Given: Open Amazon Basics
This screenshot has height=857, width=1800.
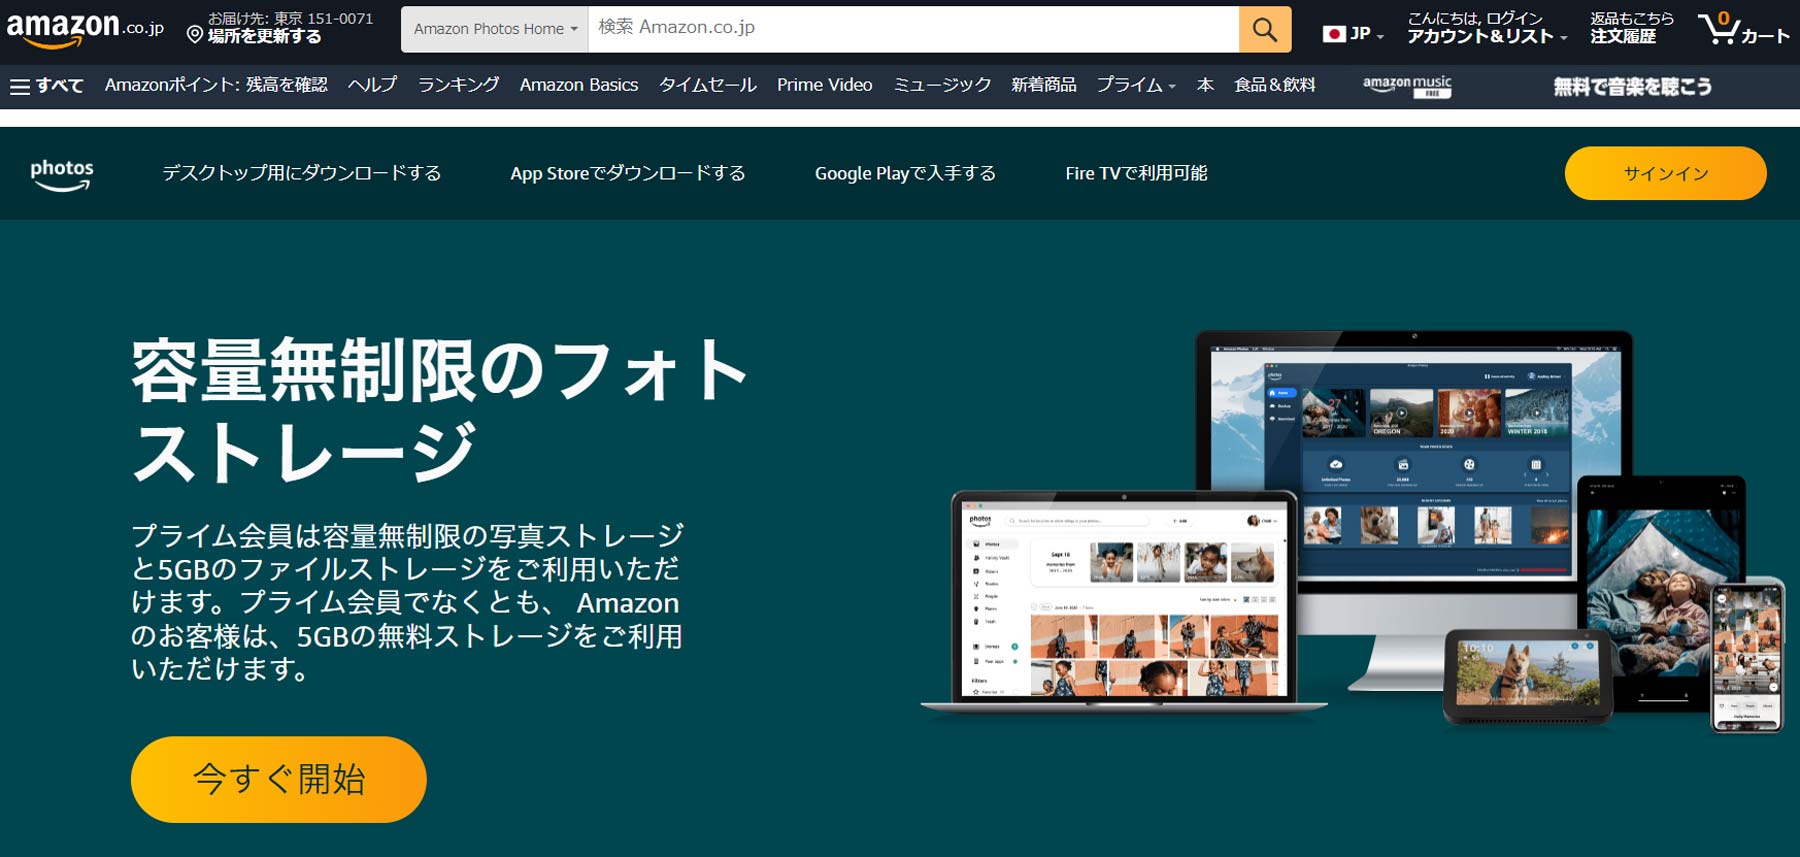Looking at the screenshot, I should click(x=578, y=86).
